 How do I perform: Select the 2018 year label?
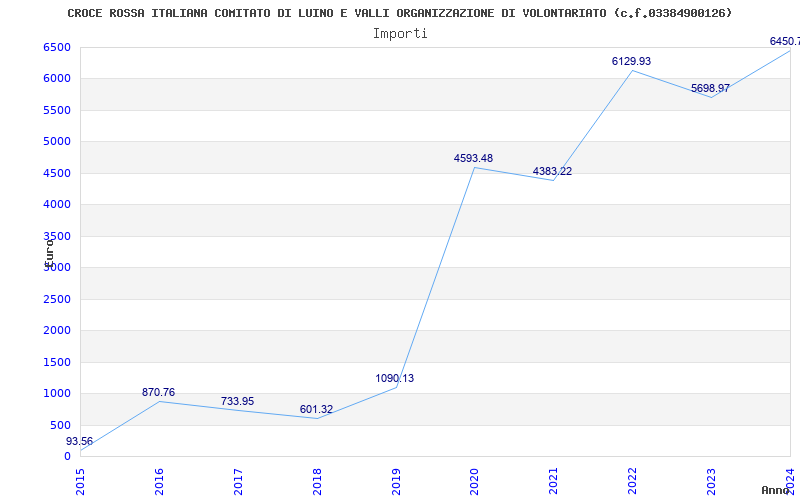pos(317,482)
